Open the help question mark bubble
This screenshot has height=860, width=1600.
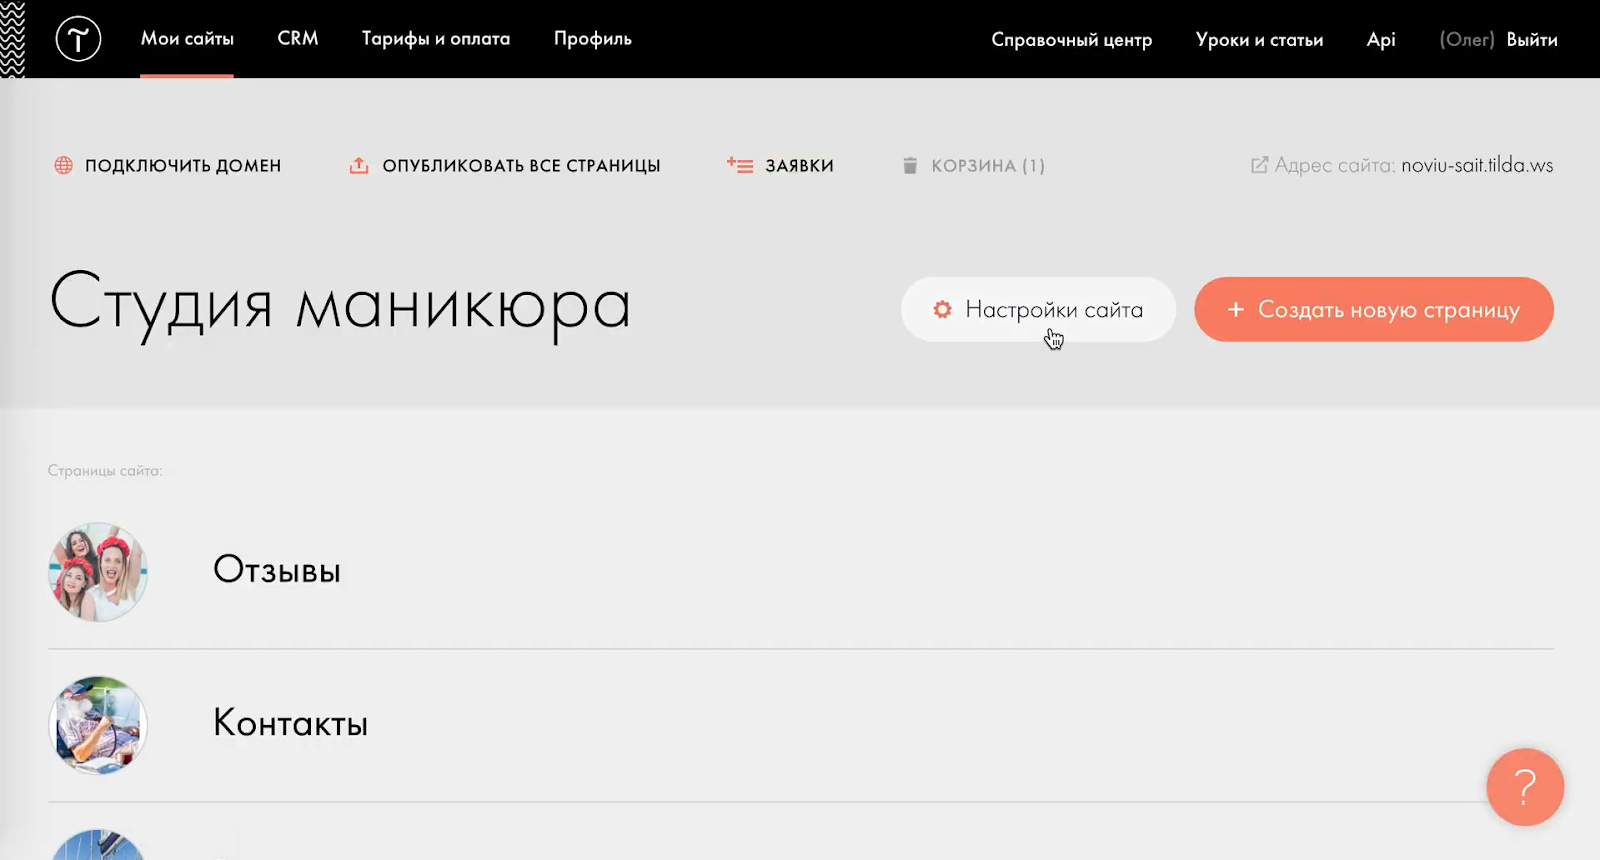pos(1525,787)
